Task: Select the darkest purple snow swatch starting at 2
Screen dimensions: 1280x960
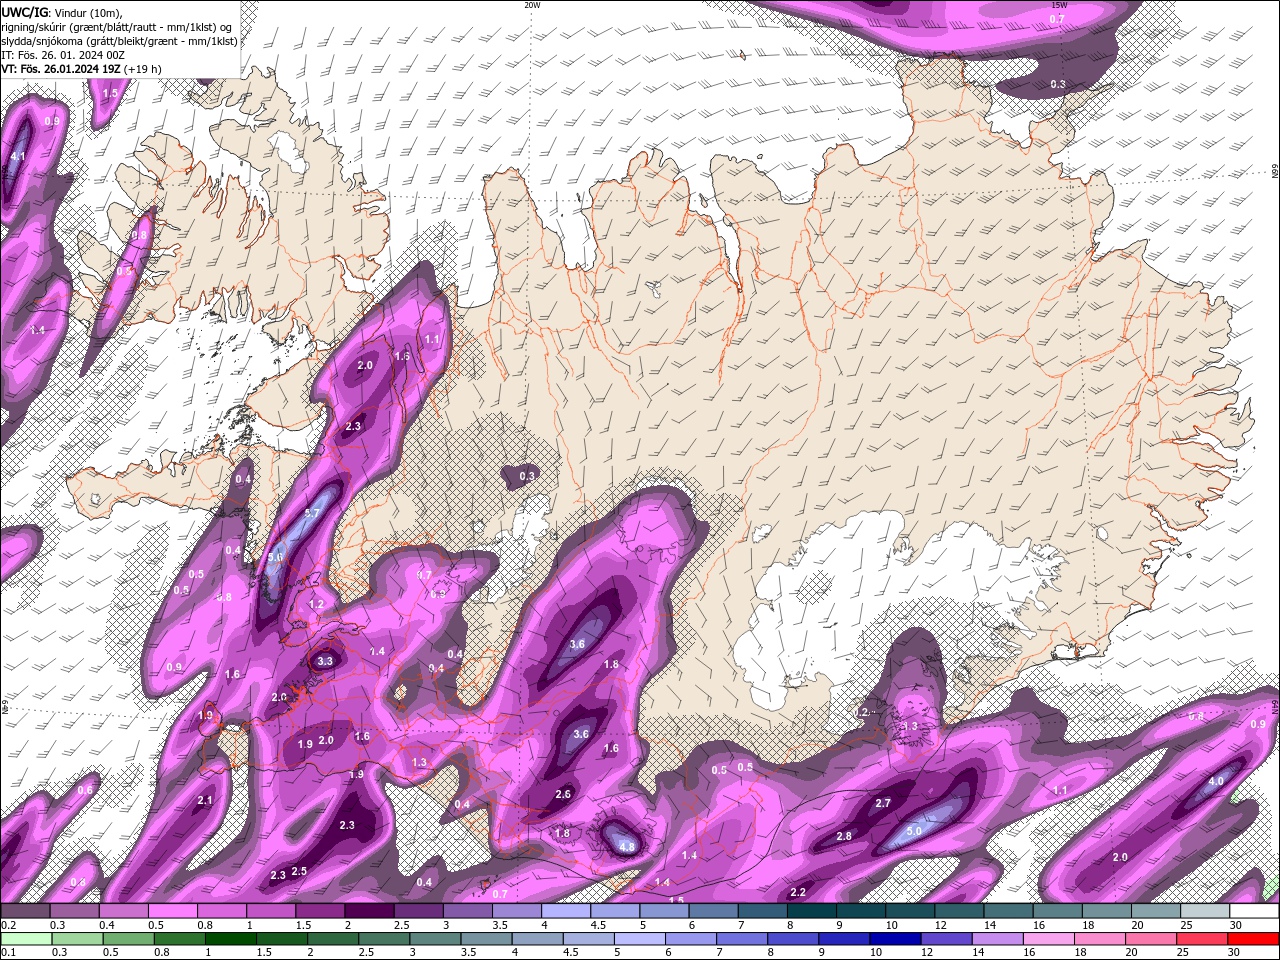Action: (369, 911)
